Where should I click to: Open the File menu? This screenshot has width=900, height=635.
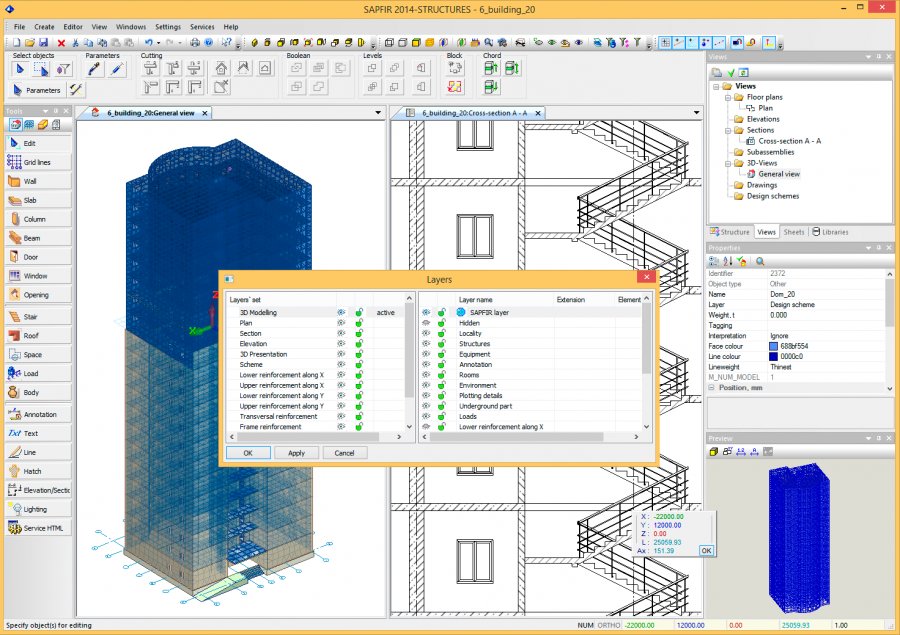[x=19, y=27]
